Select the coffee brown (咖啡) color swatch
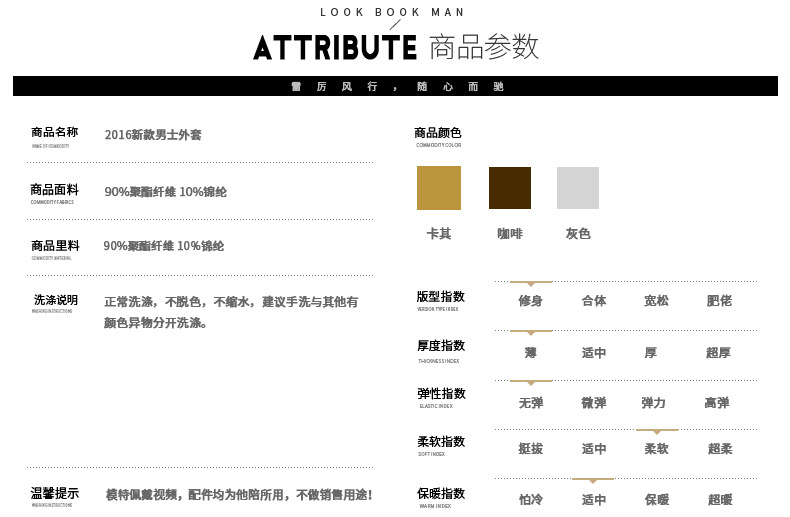The height and width of the screenshot is (517, 790). pos(510,188)
